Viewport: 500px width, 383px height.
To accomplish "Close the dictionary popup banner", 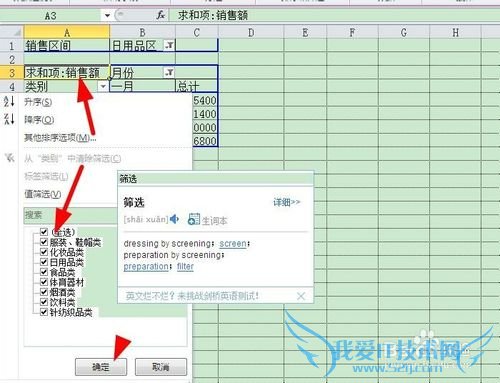I will tap(301, 296).
